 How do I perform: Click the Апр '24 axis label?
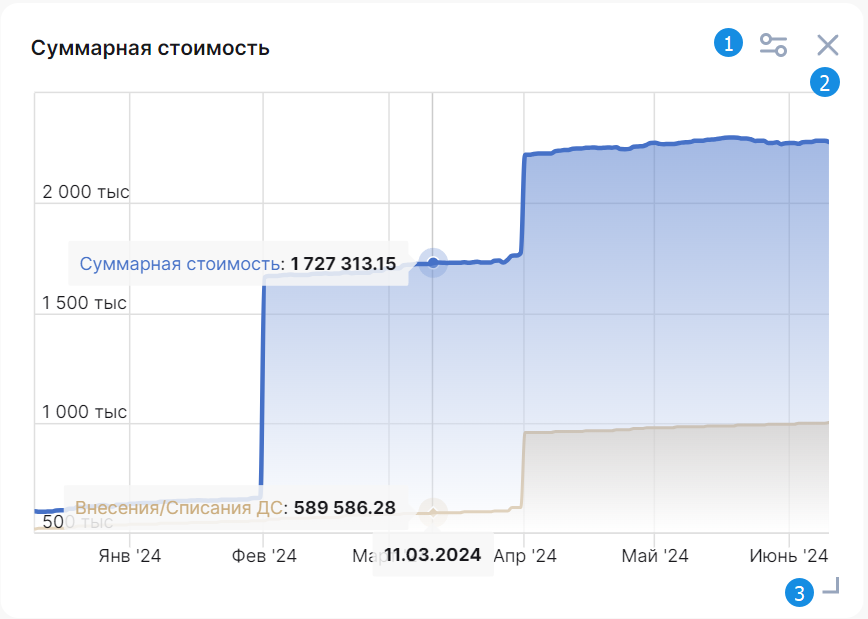pyautogui.click(x=525, y=555)
